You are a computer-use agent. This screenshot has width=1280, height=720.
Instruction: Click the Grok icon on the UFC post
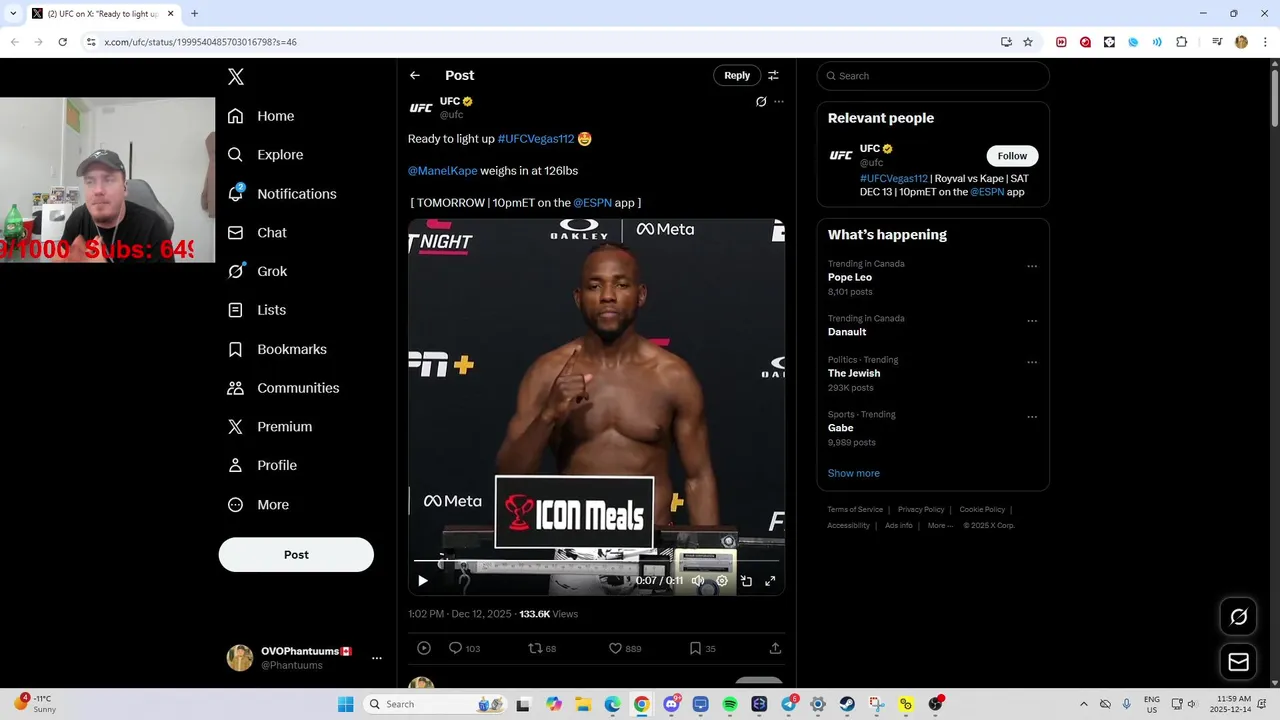tap(761, 102)
